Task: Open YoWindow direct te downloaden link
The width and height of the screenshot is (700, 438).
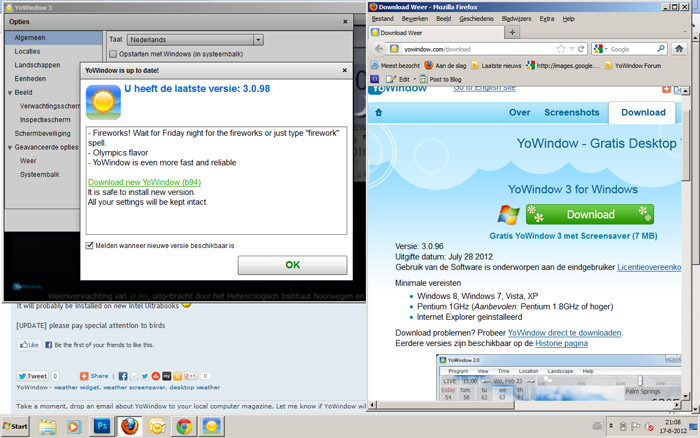Action: (x=564, y=333)
